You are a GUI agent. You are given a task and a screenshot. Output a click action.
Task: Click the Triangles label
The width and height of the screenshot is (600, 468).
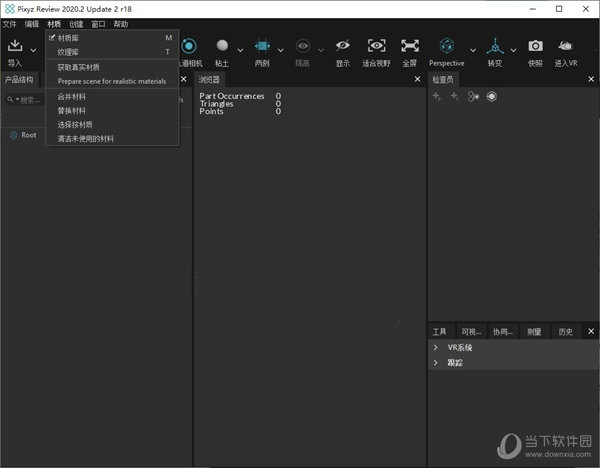216,104
